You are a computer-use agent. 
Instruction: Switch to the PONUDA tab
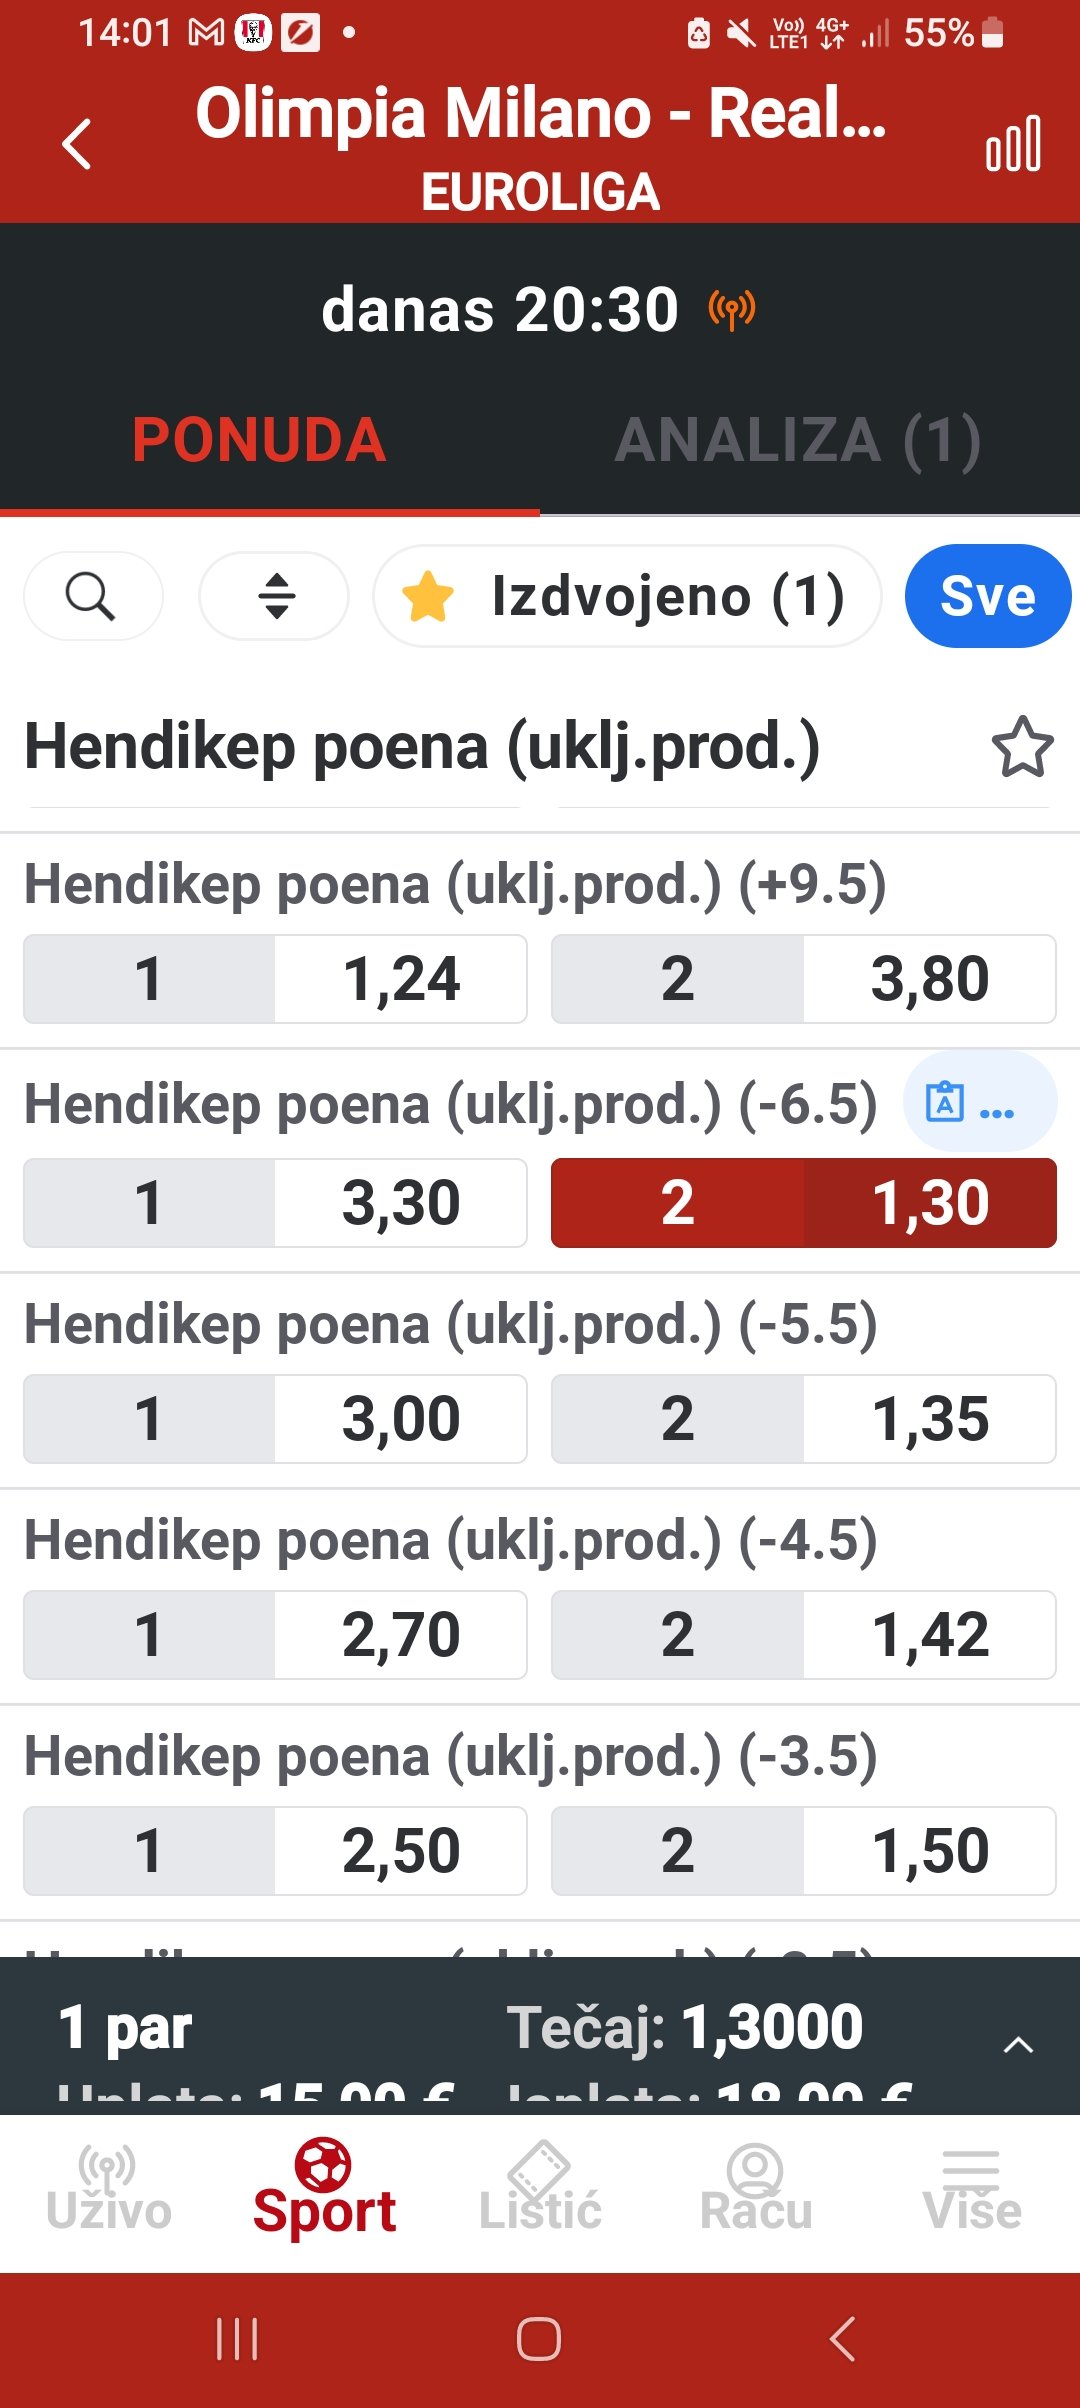coord(259,441)
